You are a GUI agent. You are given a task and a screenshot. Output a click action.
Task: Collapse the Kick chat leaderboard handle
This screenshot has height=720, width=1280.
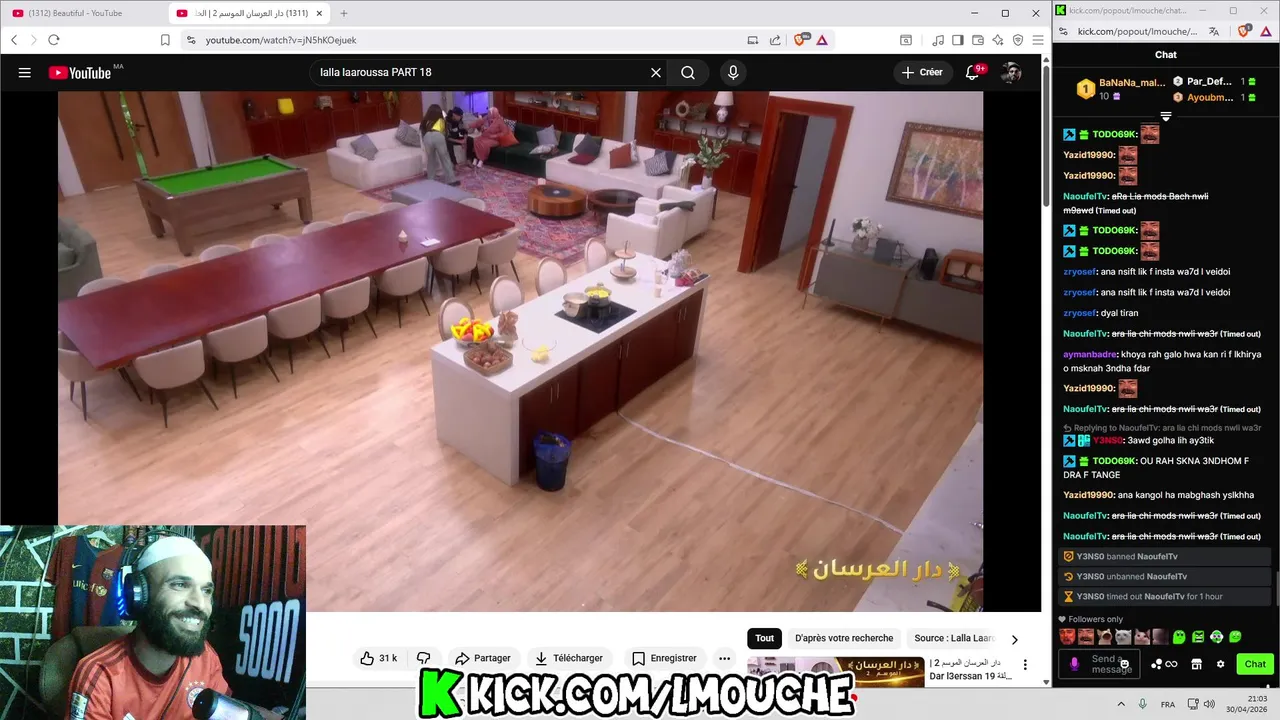point(1166,116)
